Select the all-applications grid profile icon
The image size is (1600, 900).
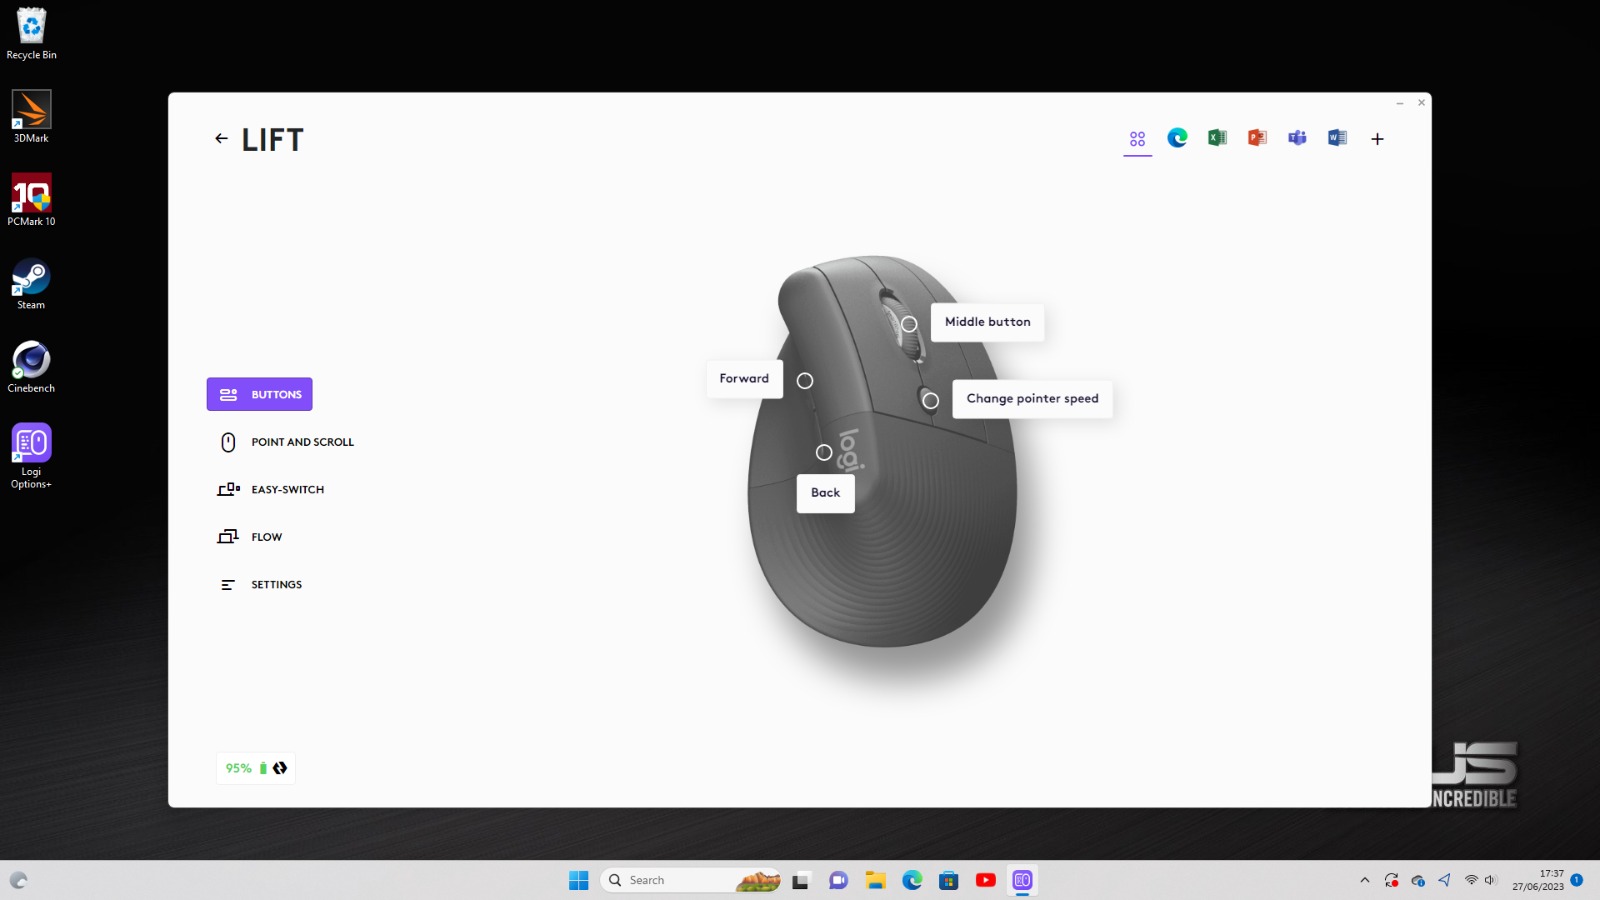(x=1137, y=139)
